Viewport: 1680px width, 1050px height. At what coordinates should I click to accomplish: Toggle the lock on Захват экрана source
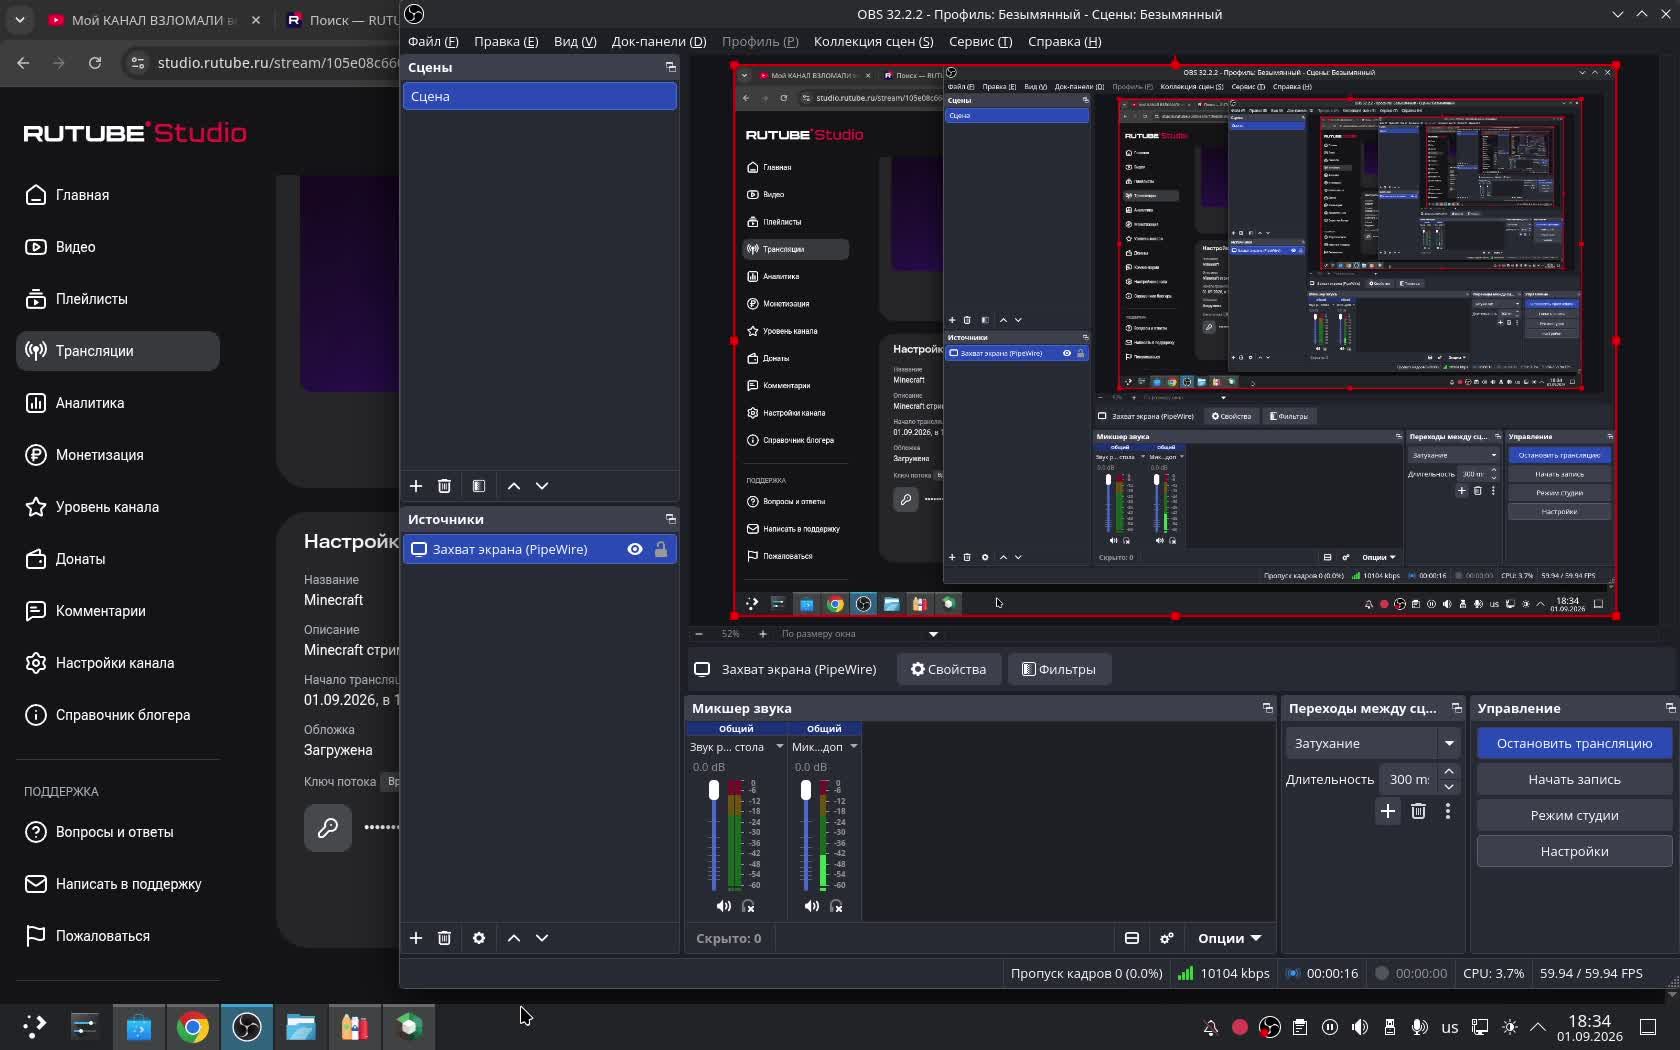tap(661, 549)
